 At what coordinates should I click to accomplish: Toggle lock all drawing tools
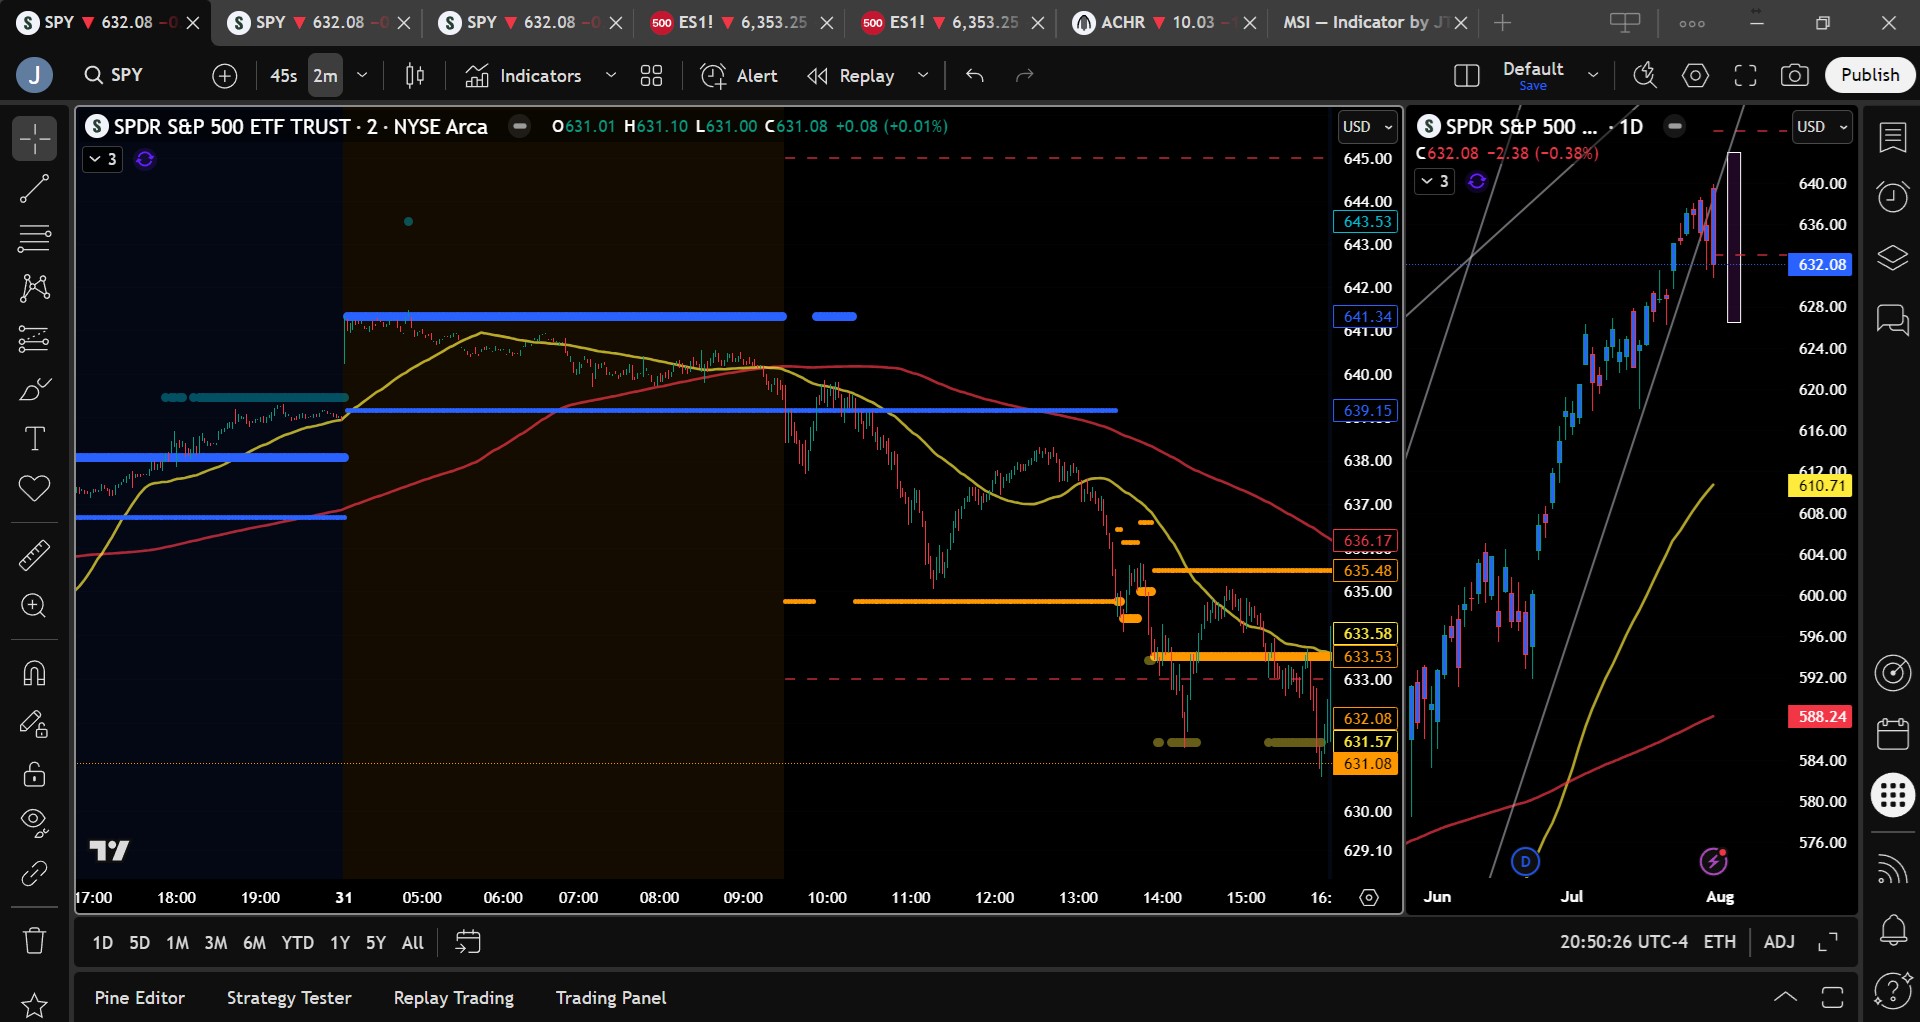34,774
